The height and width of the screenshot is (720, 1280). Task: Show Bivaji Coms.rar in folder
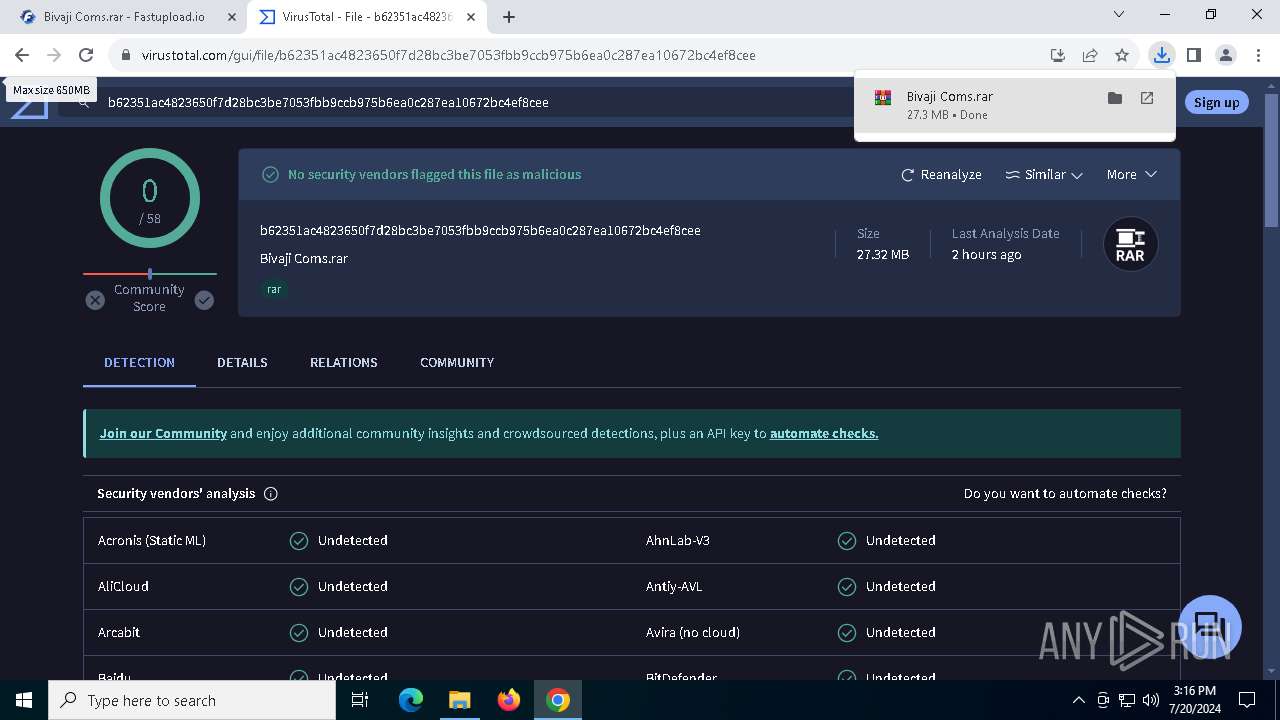(x=1115, y=98)
